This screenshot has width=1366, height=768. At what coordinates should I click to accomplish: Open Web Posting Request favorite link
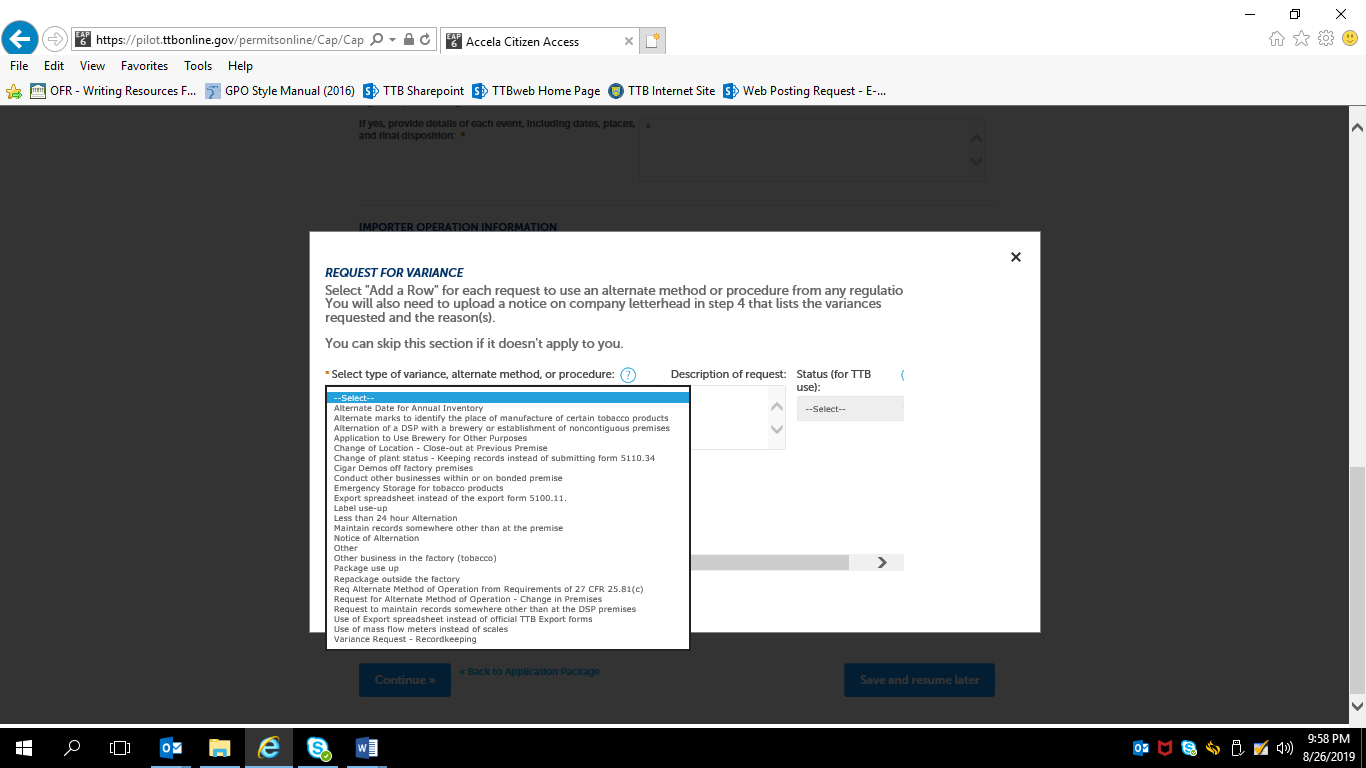[805, 91]
